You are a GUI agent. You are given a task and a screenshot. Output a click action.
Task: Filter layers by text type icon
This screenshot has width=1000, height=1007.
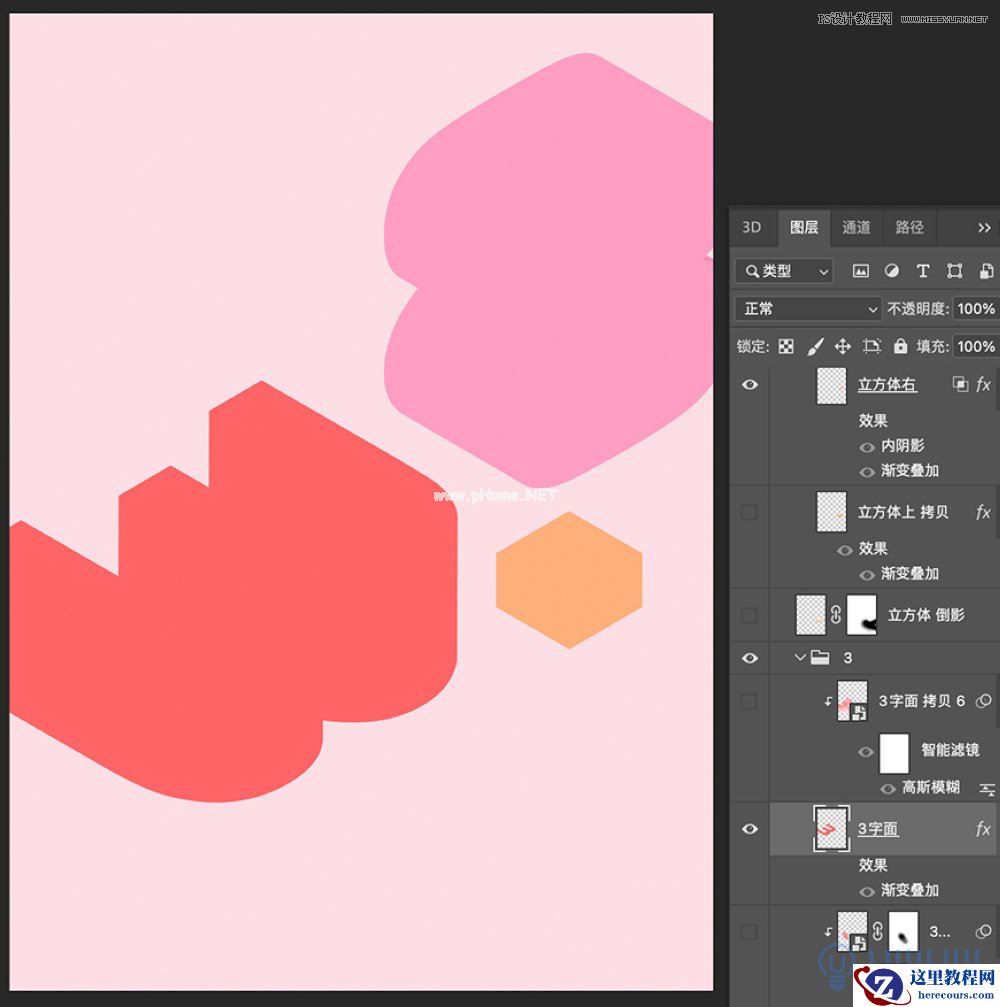point(923,271)
